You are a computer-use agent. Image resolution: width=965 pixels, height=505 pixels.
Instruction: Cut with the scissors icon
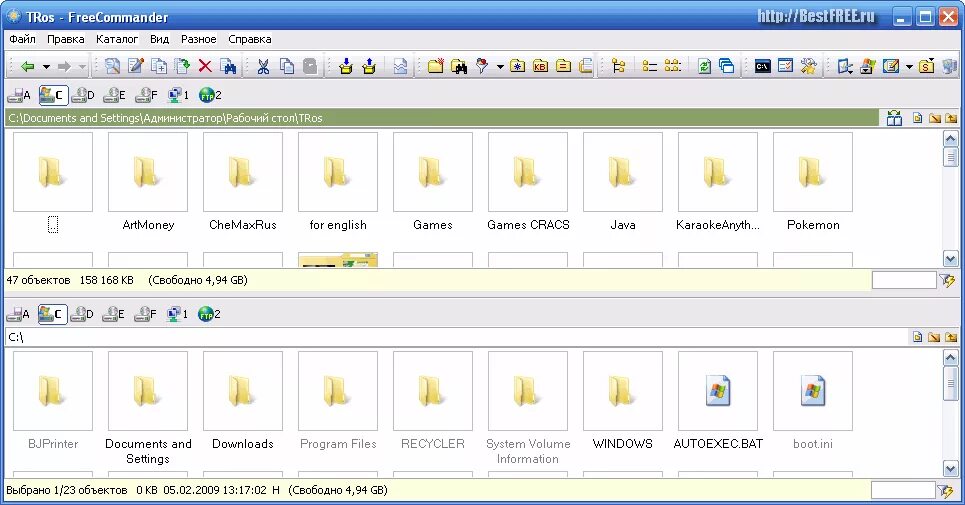pos(263,66)
